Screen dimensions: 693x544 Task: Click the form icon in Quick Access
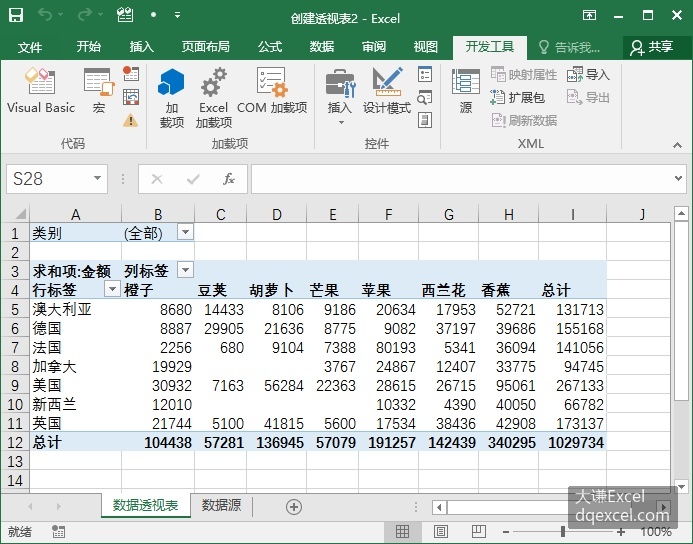click(x=125, y=15)
